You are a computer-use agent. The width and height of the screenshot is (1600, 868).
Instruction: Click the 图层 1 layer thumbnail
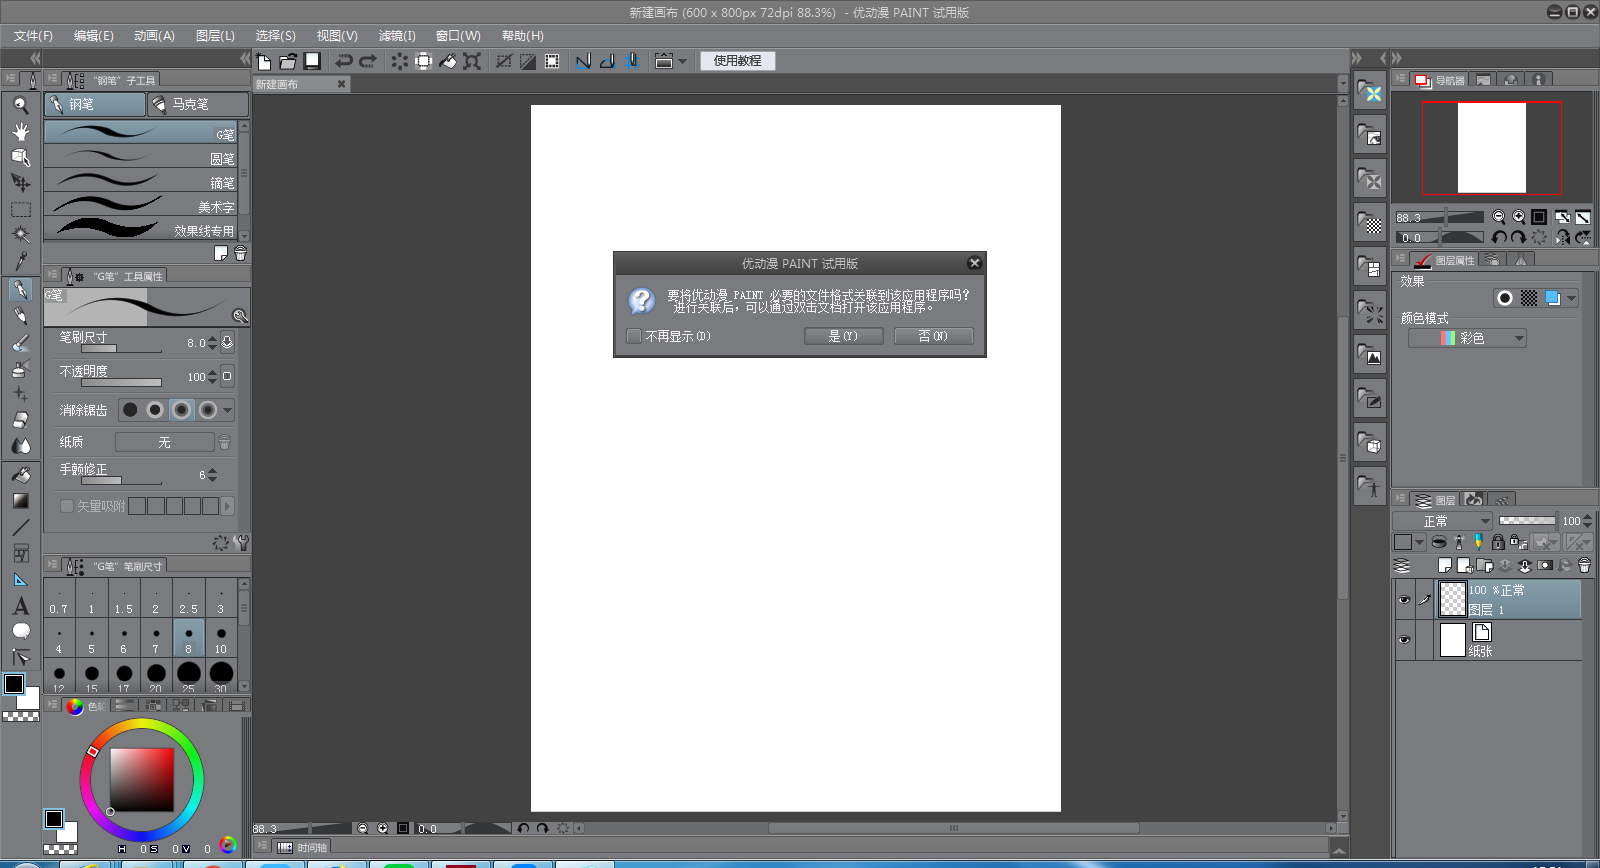(x=1452, y=599)
